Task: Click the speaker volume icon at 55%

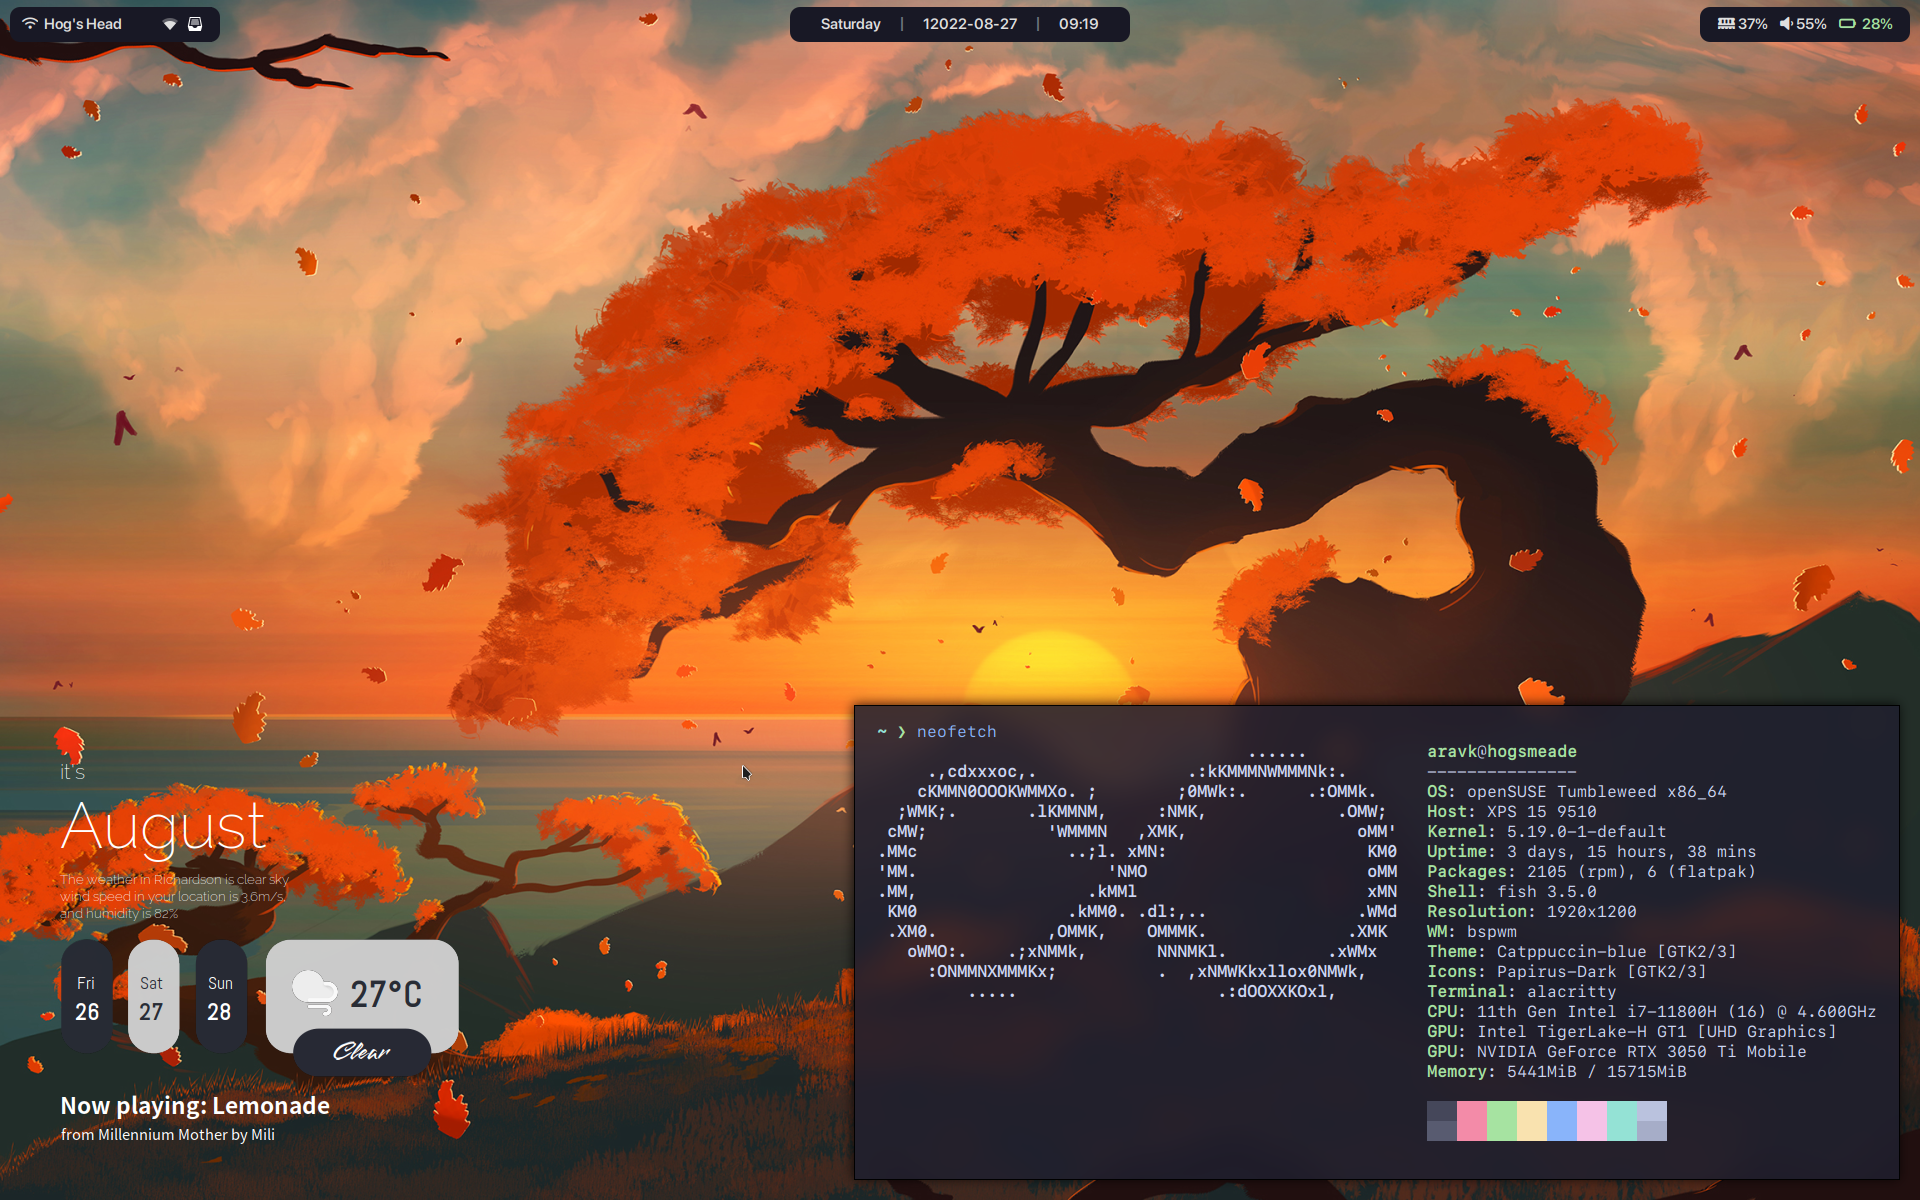Action: click(1786, 24)
